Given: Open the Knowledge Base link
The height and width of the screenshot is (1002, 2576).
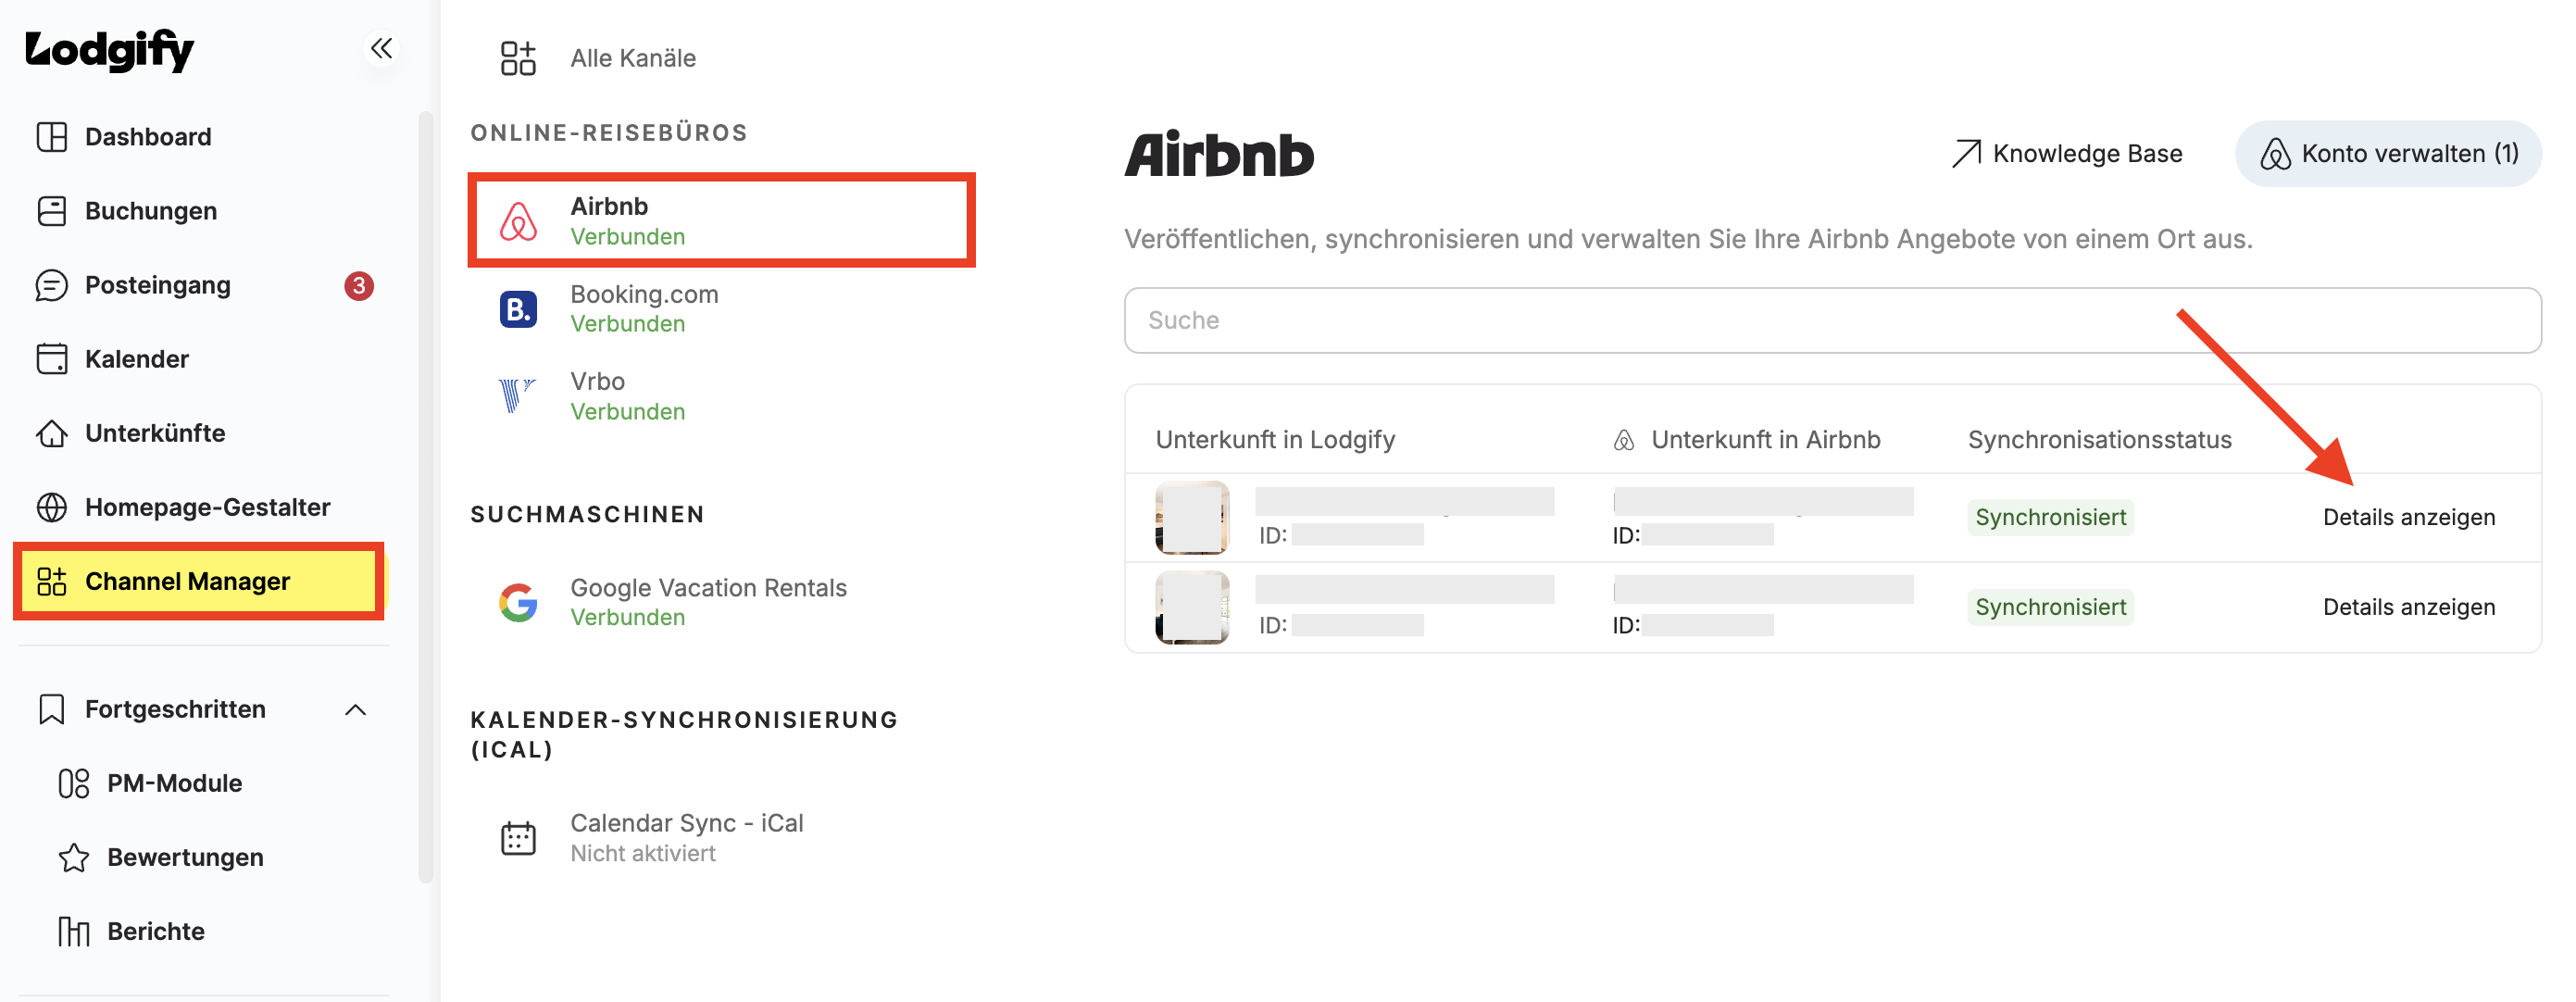Looking at the screenshot, I should pyautogui.click(x=2066, y=153).
